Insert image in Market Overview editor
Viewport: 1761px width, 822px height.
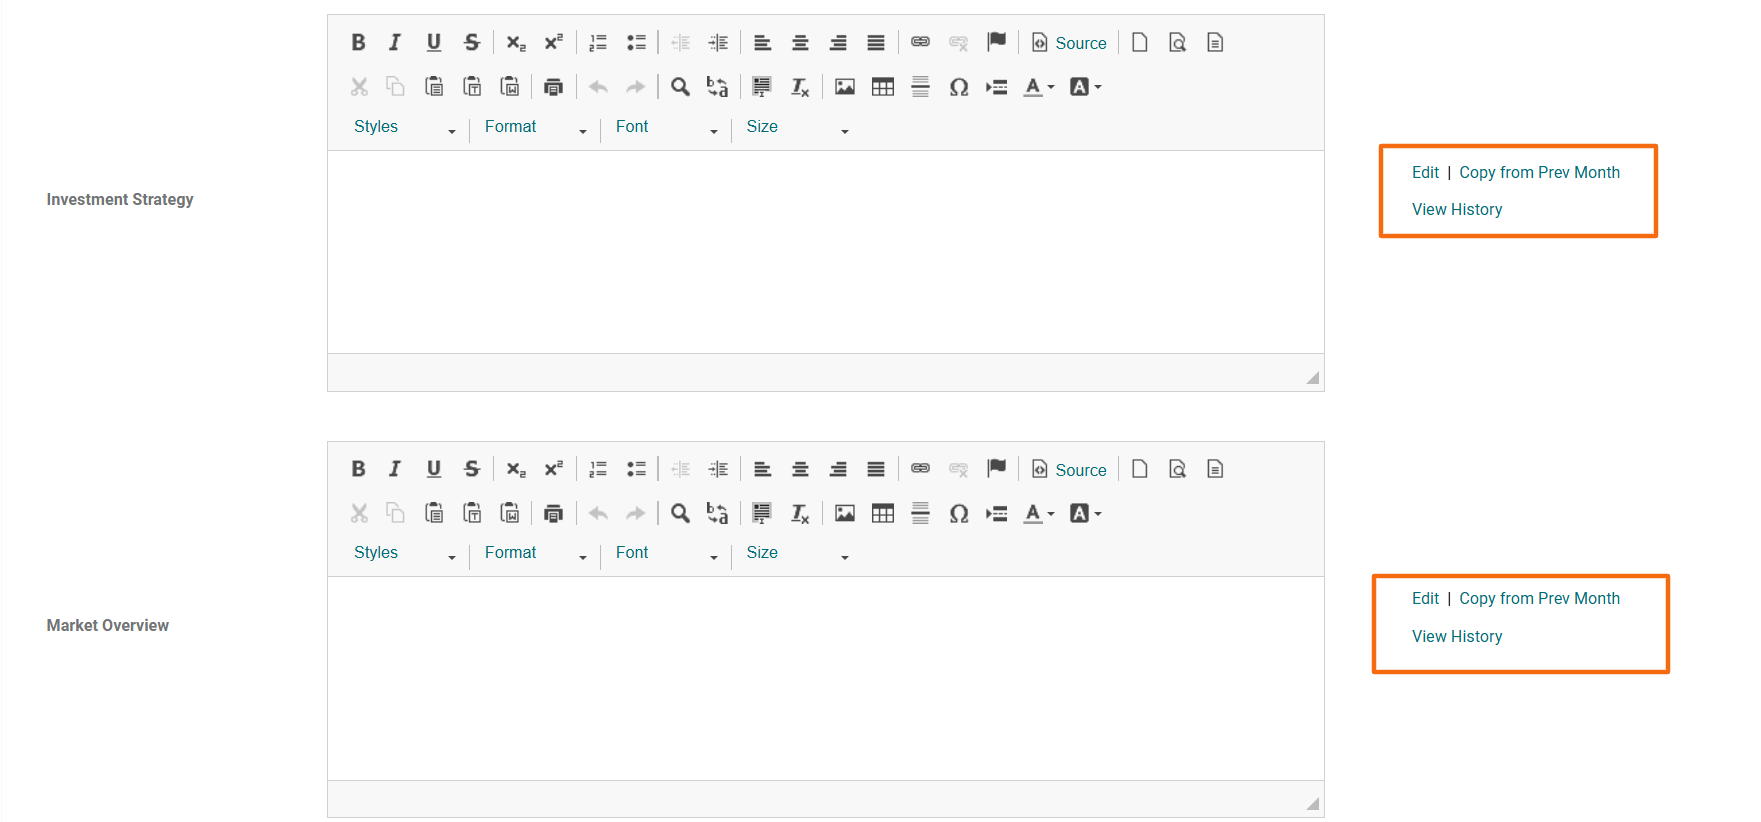tap(845, 514)
